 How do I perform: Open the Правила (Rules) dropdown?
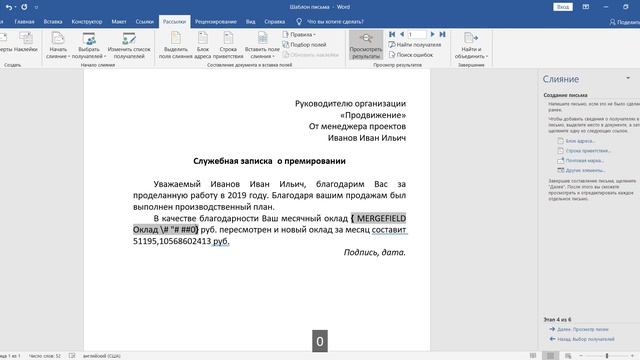[299, 35]
